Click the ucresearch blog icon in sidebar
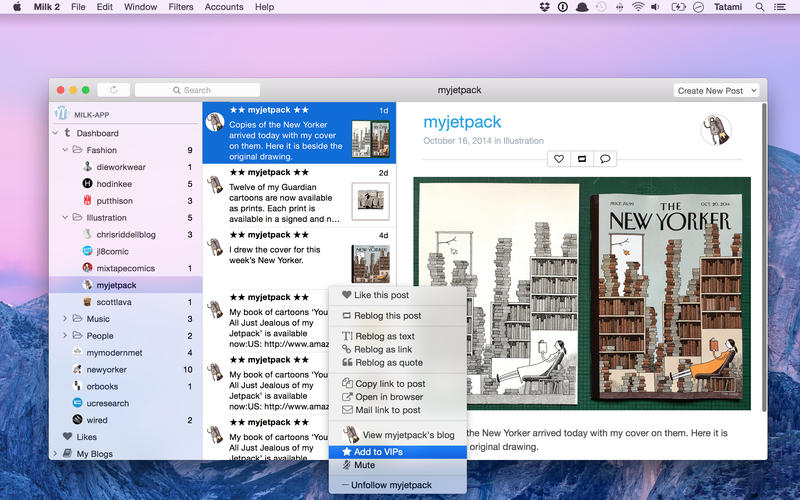 pos(77,402)
